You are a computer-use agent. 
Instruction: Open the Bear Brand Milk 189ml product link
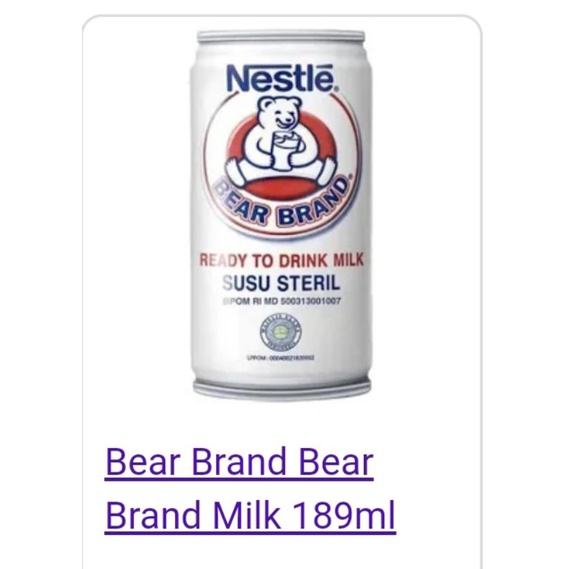tap(250, 488)
